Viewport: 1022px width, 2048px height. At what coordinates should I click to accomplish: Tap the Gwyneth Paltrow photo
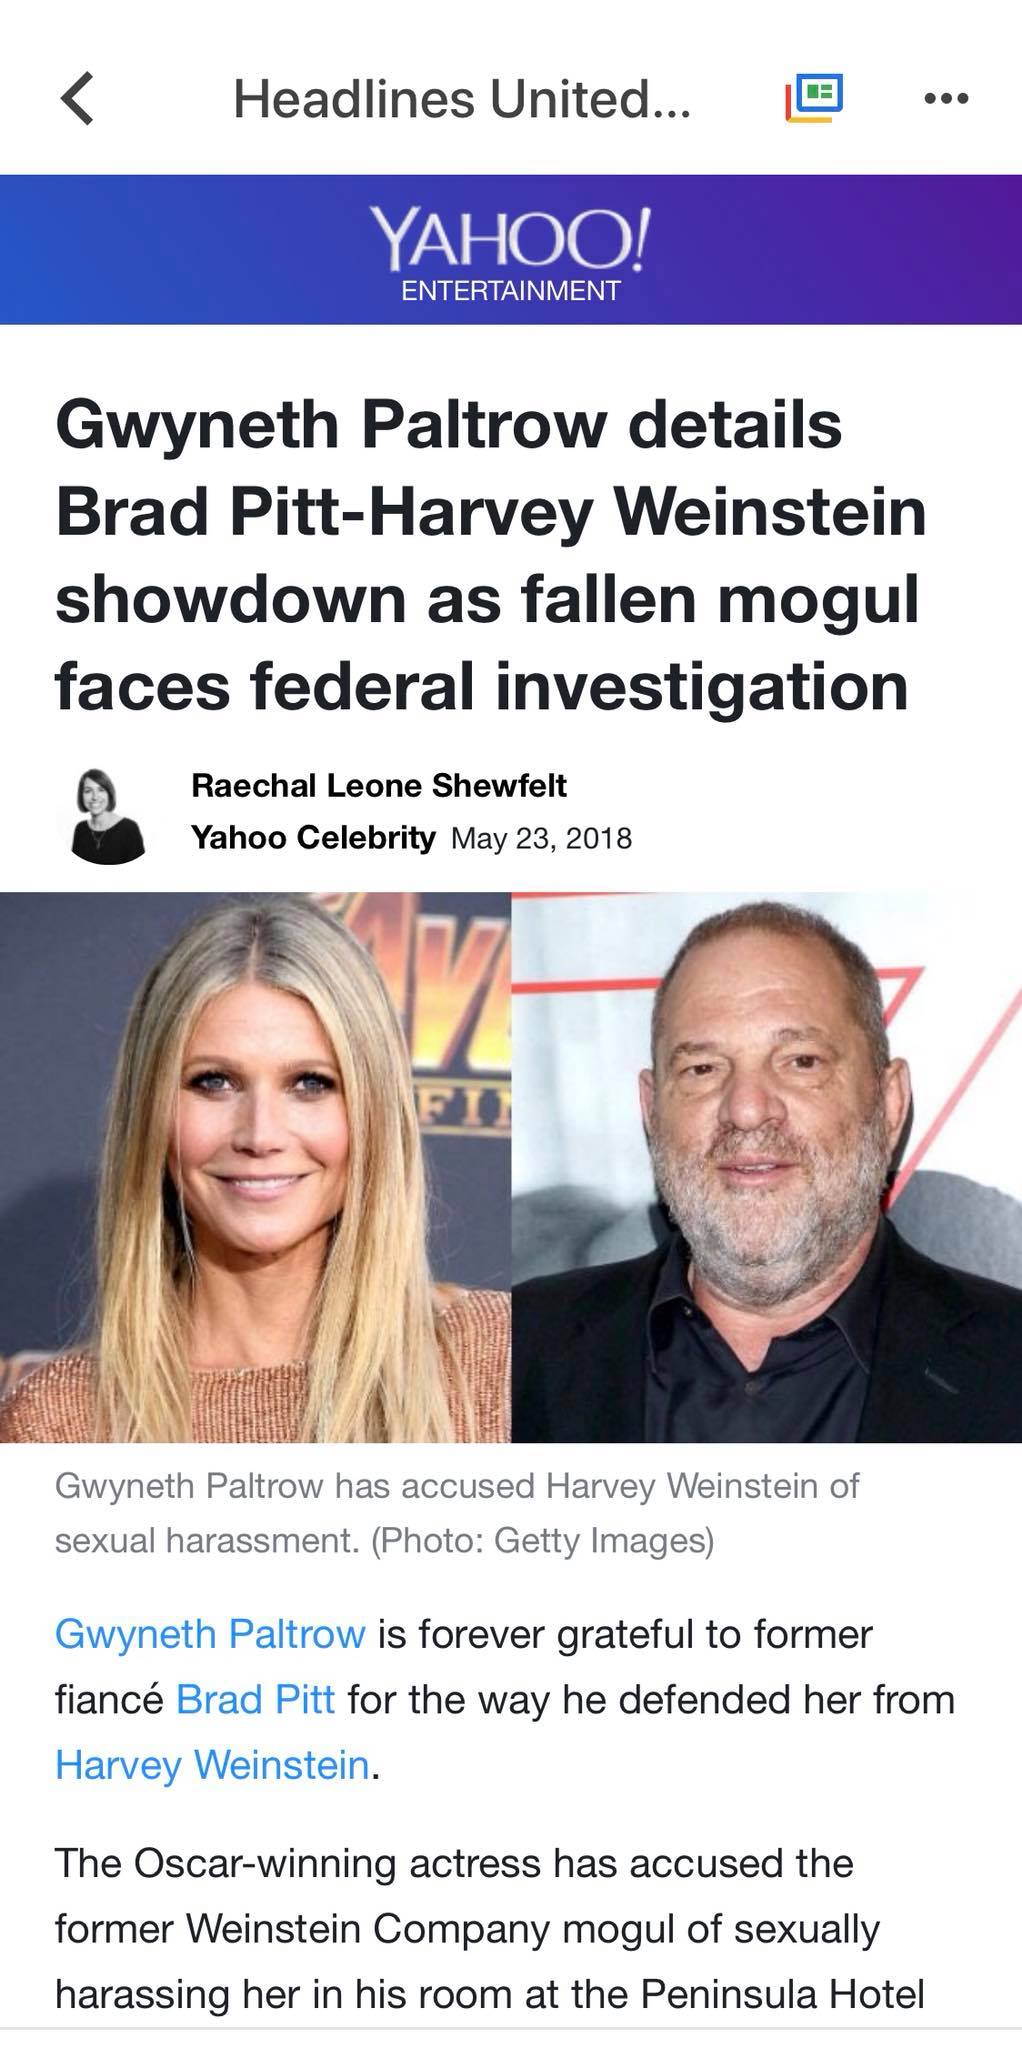tap(255, 1167)
